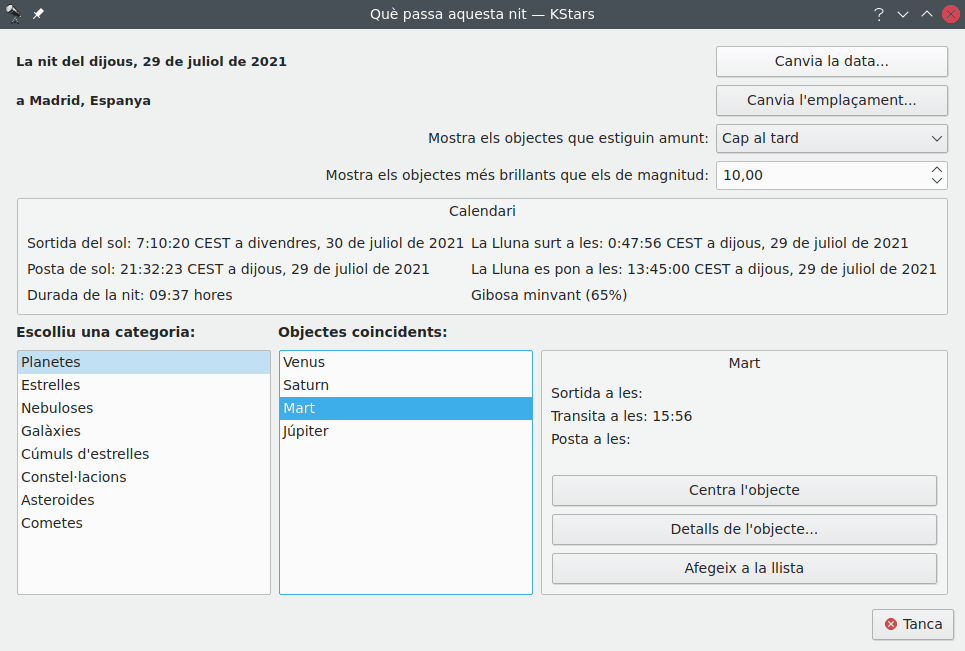Click 'Afegeix a la llista' button
This screenshot has height=651, width=965.
tap(744, 568)
